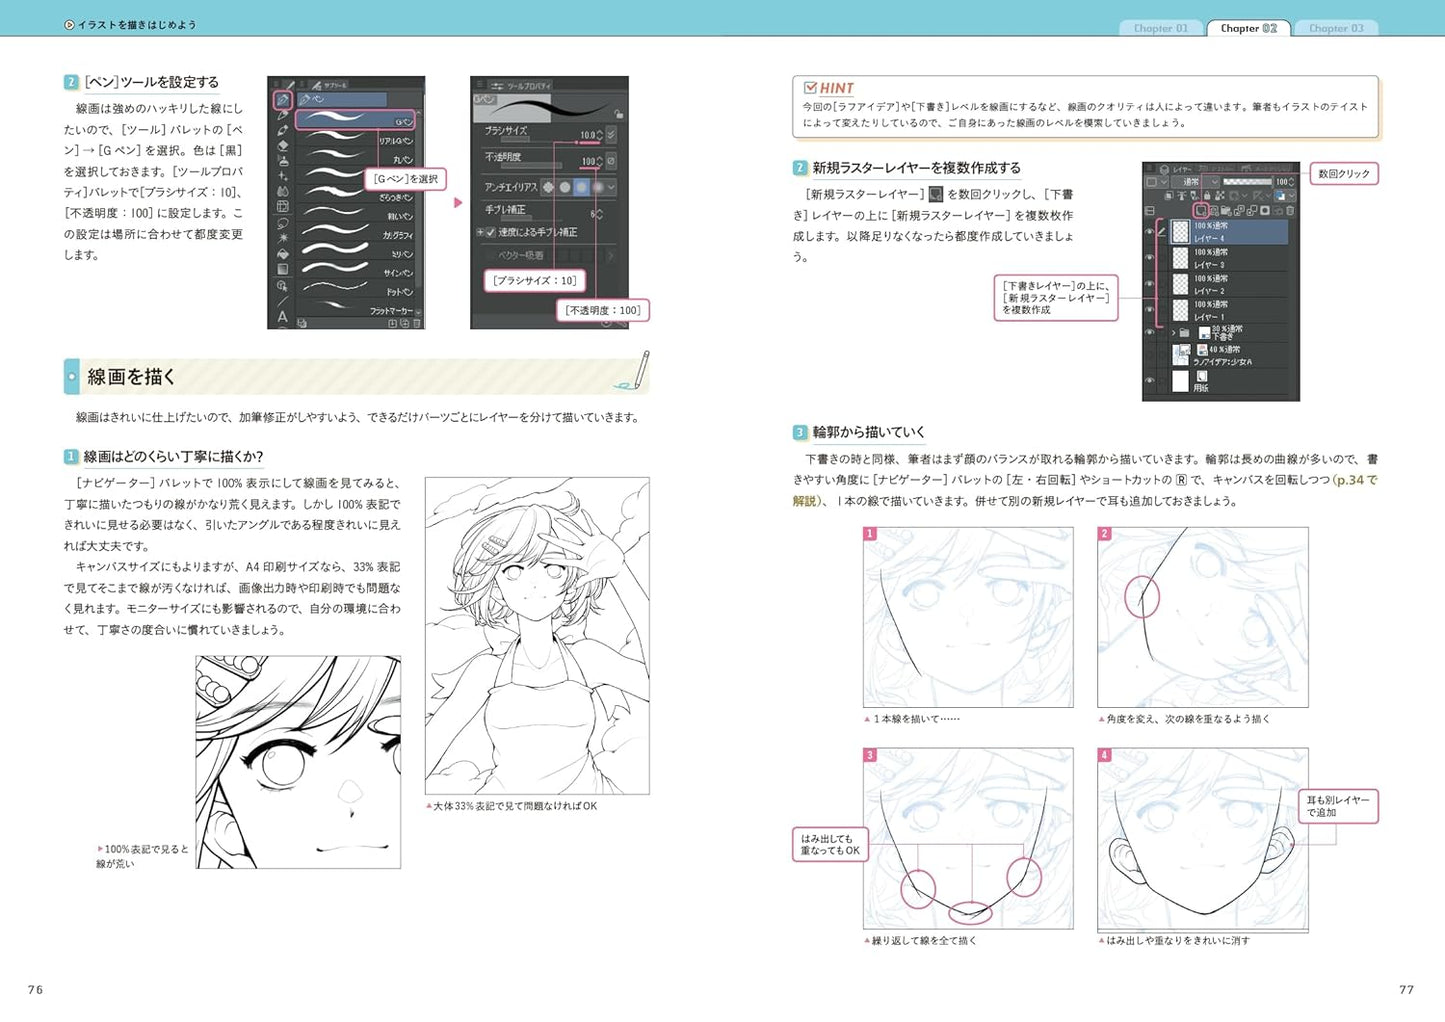Viewport: 1445px width, 1022px height.
Task: Click the Delete Layer trash icon
Action: point(1290,210)
